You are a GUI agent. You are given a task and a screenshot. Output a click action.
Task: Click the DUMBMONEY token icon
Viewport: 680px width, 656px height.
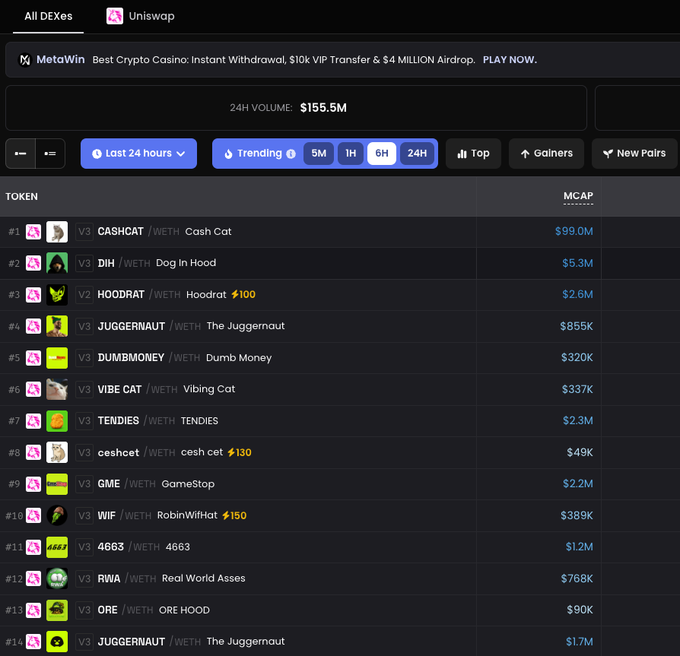point(57,358)
